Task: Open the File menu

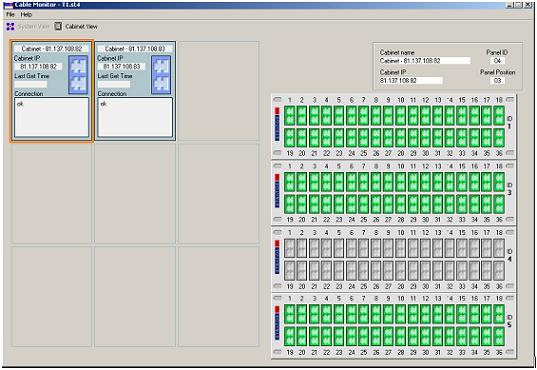Action: [10, 14]
